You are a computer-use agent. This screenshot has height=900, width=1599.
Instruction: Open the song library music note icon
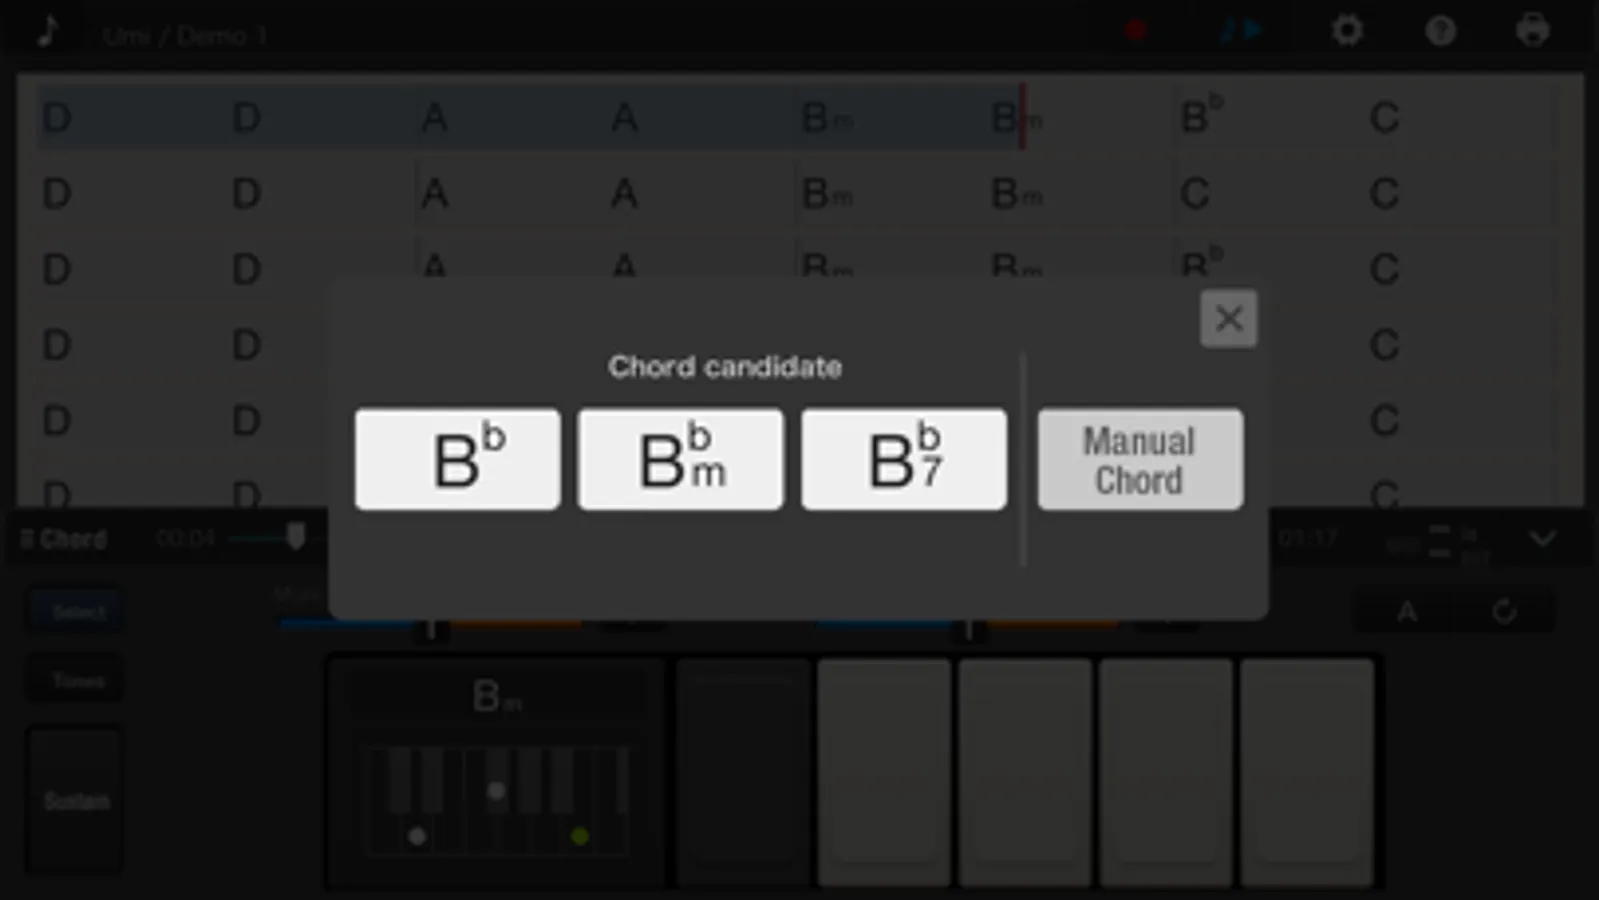click(x=47, y=32)
